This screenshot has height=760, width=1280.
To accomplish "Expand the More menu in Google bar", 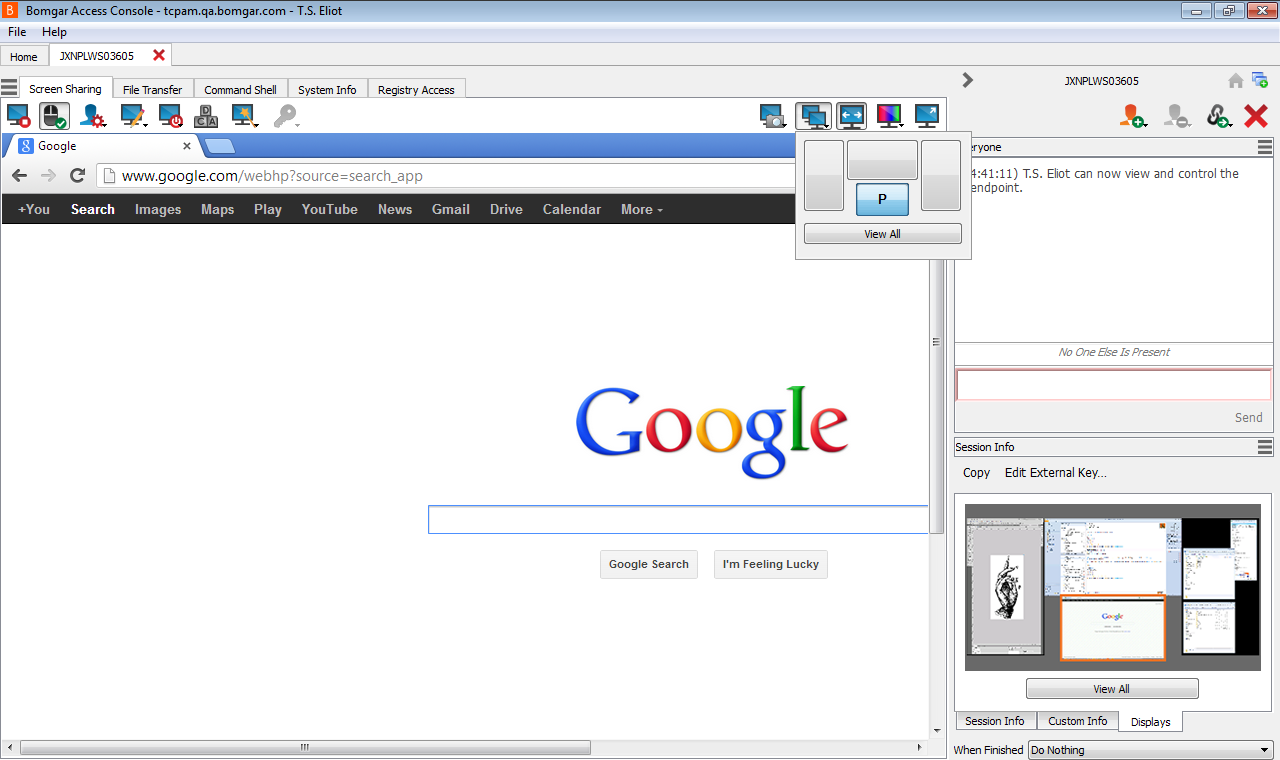I will click(x=643, y=209).
